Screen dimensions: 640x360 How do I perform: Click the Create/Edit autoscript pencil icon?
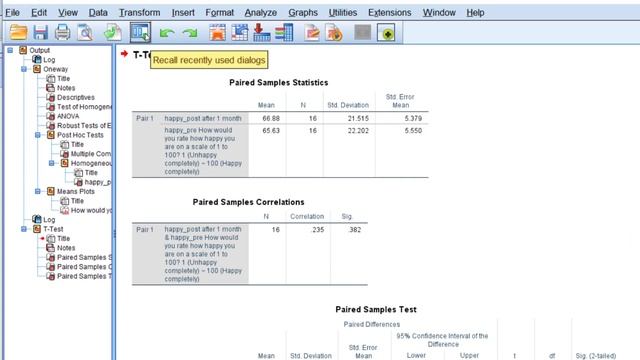[x=312, y=33]
